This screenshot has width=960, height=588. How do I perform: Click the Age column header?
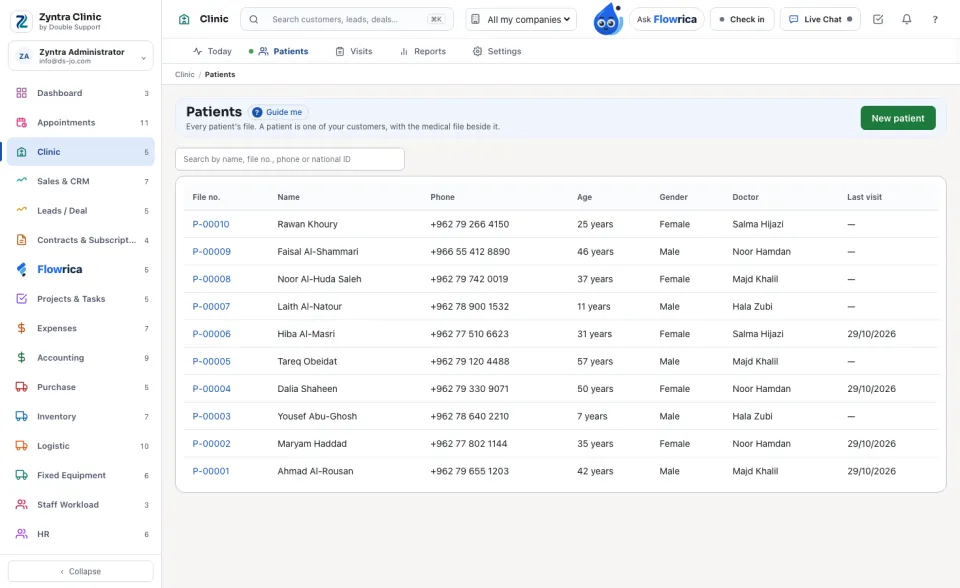(x=584, y=197)
